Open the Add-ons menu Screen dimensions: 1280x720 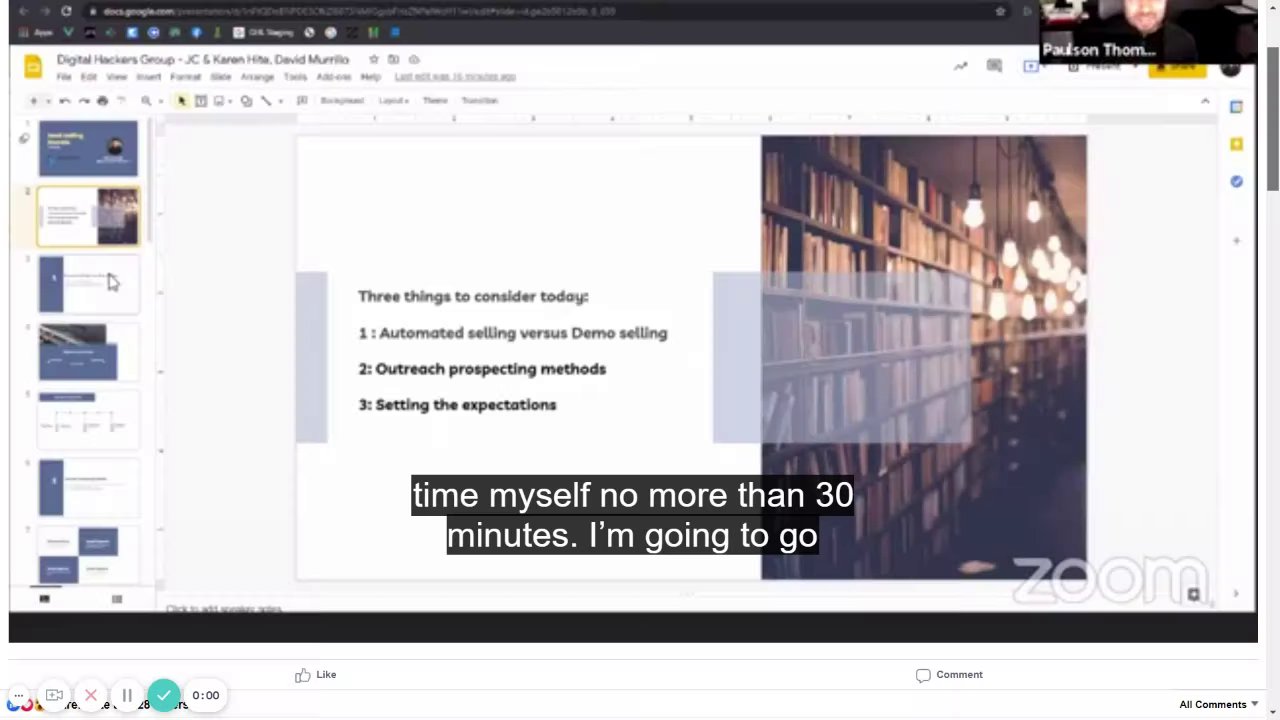pos(334,77)
